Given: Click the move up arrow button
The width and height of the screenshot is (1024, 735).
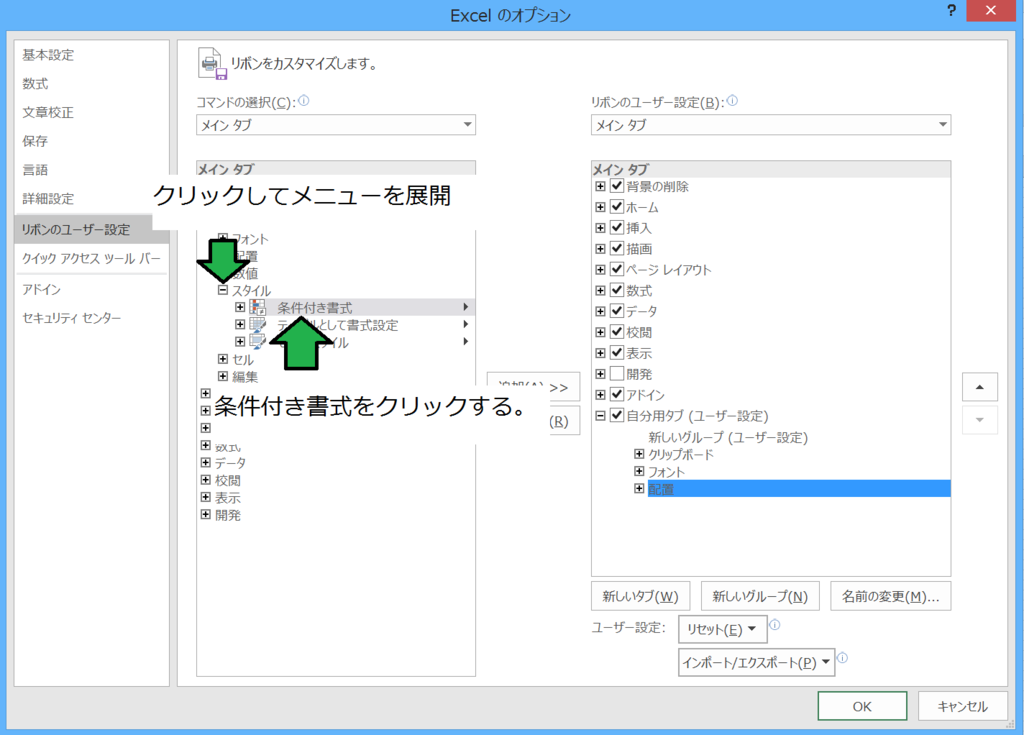Looking at the screenshot, I should [x=980, y=387].
